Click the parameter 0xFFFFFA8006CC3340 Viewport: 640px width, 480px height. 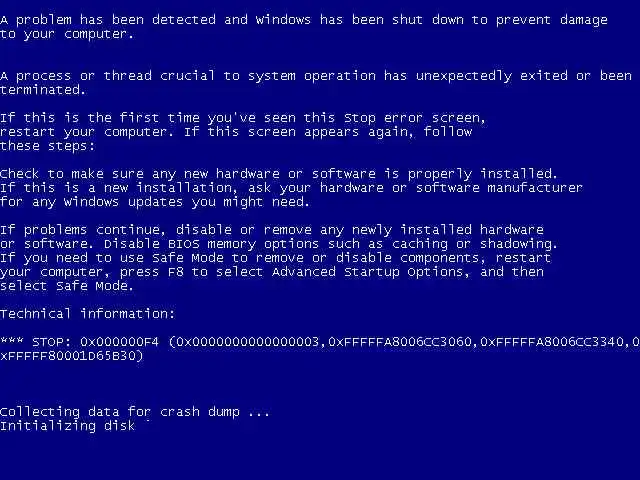tap(552, 342)
